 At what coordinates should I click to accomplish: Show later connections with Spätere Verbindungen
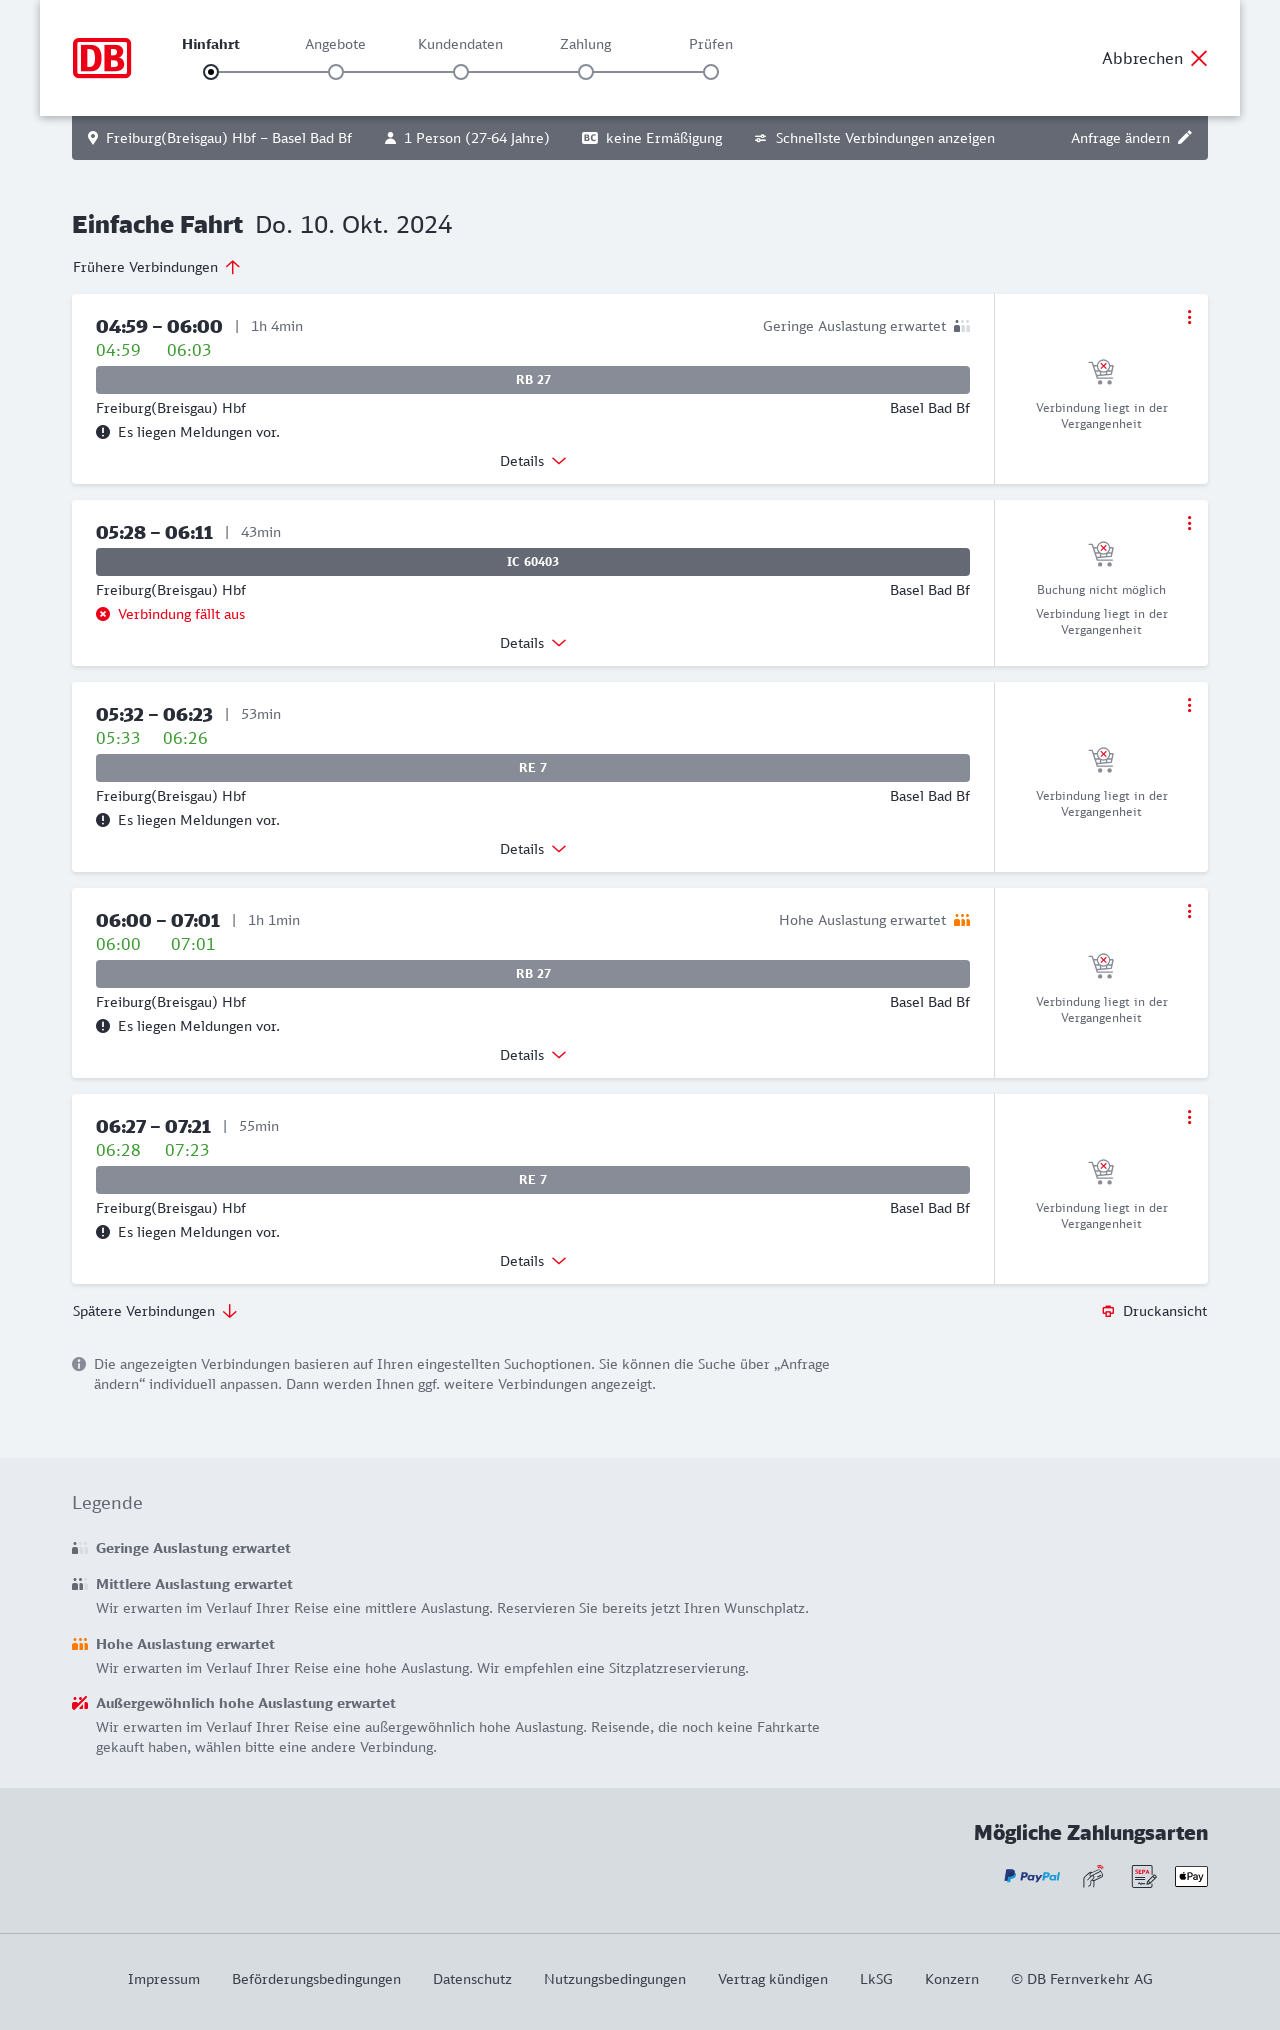154,1311
